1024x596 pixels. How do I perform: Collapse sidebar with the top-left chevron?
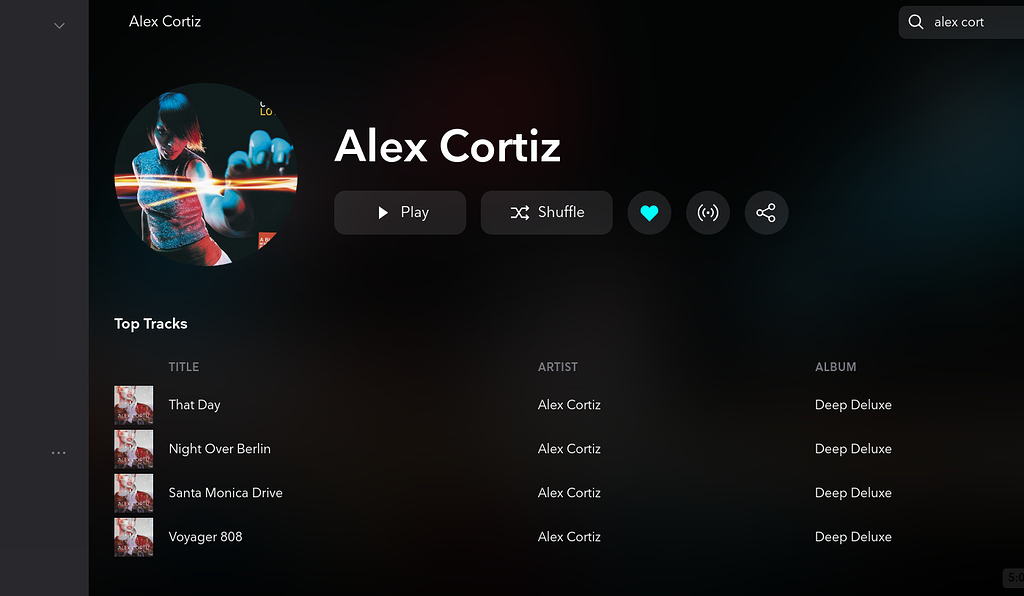(59, 26)
